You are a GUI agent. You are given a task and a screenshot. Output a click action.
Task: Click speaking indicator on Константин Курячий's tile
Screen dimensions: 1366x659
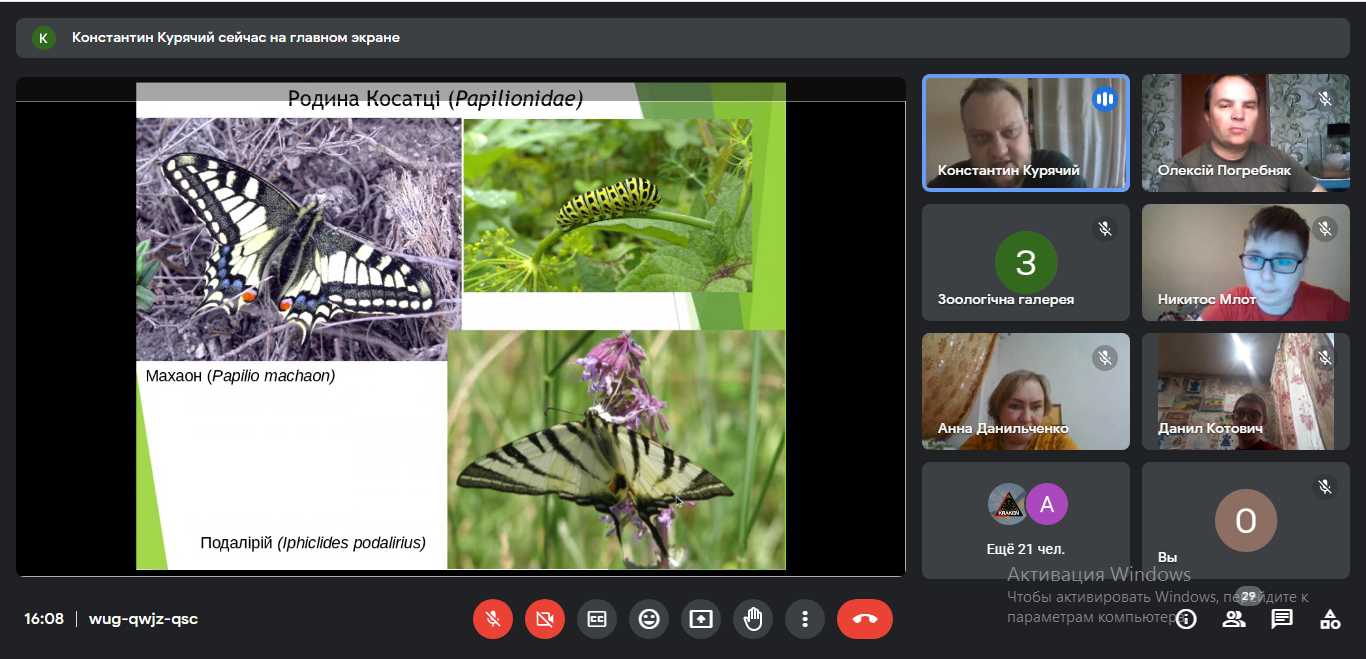point(1105,99)
